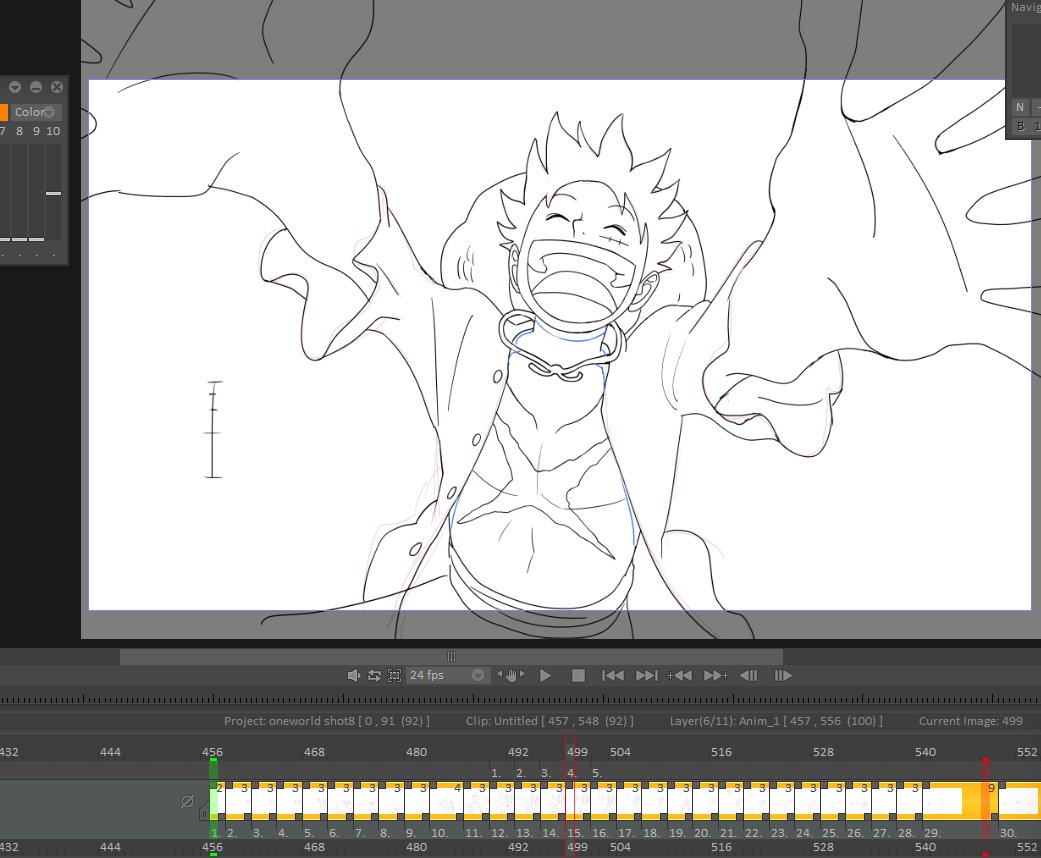Click bookmark label '1.' above the timeline

click(x=496, y=773)
